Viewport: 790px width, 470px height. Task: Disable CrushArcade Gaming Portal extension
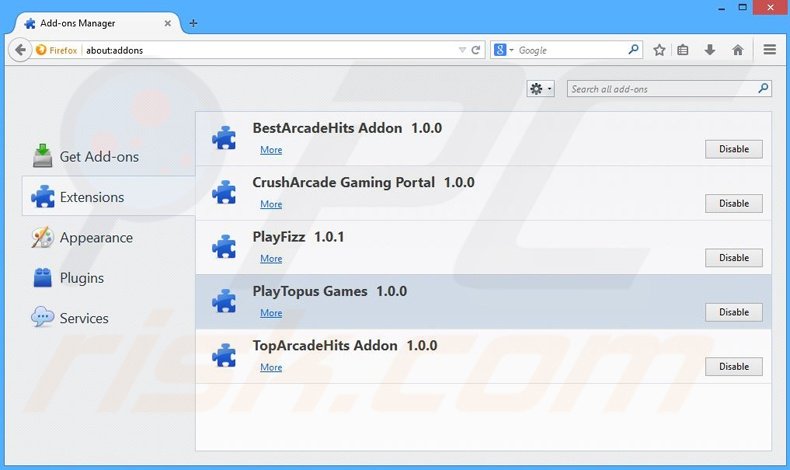click(x=734, y=204)
